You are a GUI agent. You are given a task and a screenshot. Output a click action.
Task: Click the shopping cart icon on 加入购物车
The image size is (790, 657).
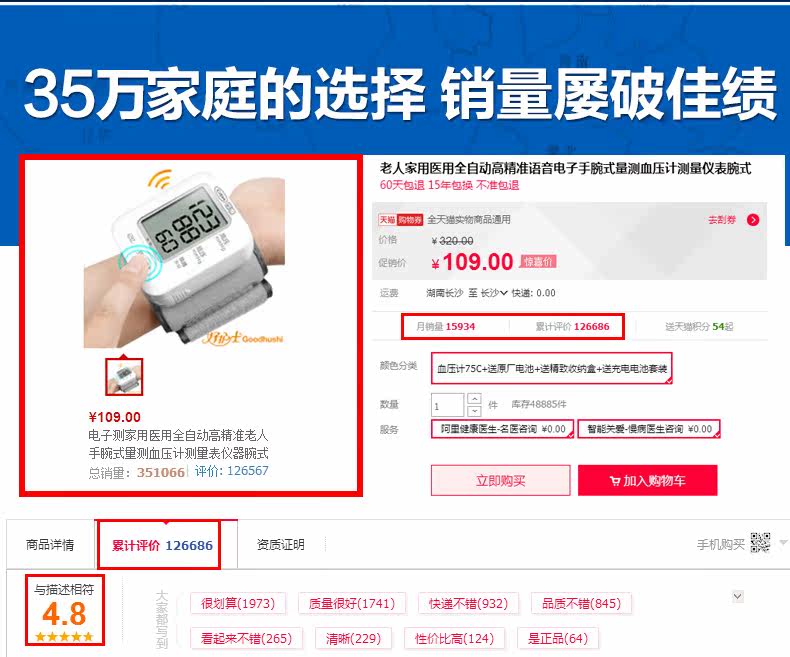(614, 481)
